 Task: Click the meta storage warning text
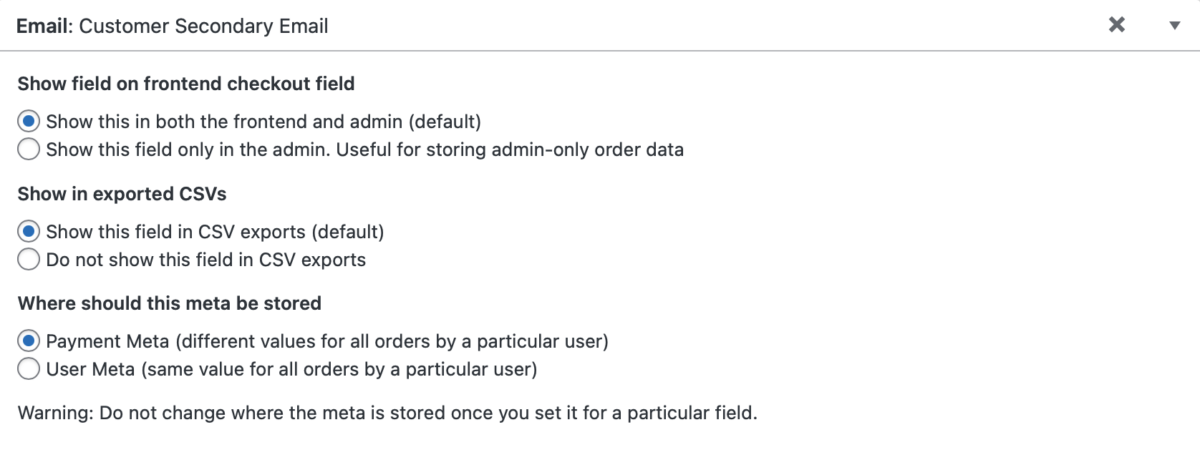pyautogui.click(x=387, y=412)
